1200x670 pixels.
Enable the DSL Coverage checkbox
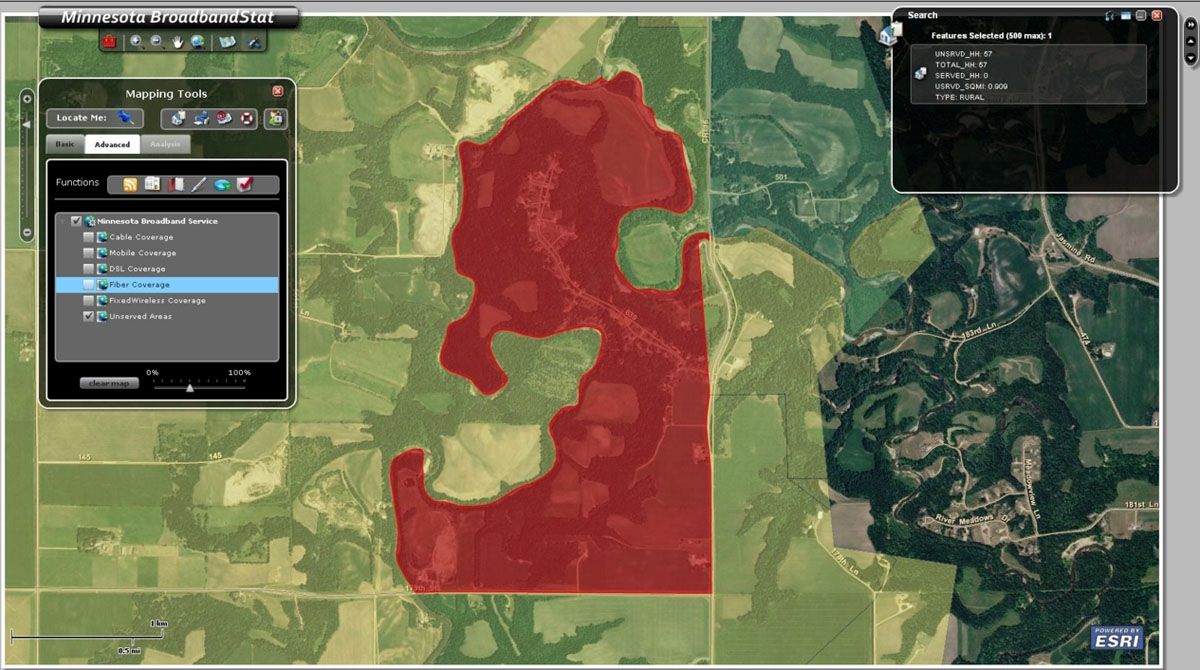click(x=88, y=269)
